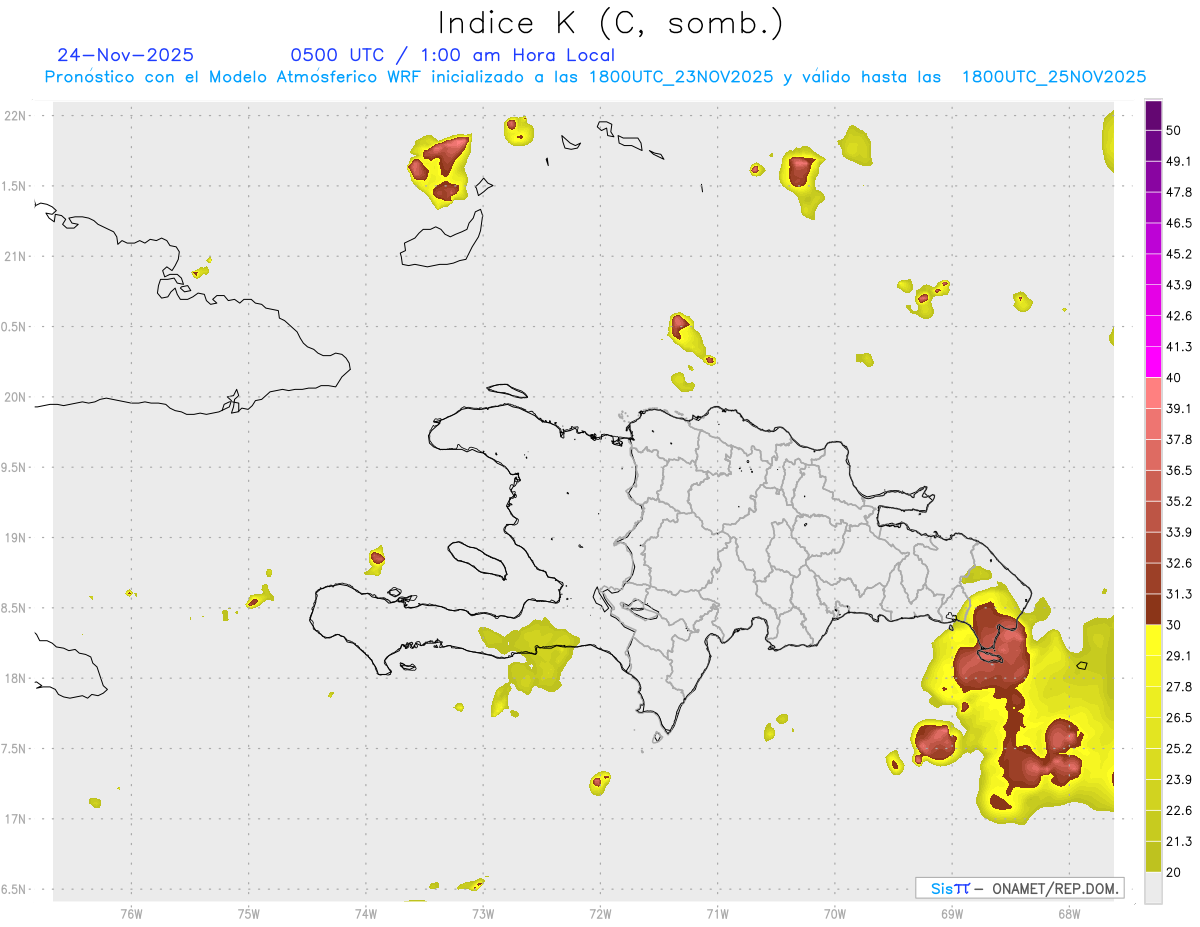
Task: Click the '35.2' colorbar value
Action: coord(1179,501)
